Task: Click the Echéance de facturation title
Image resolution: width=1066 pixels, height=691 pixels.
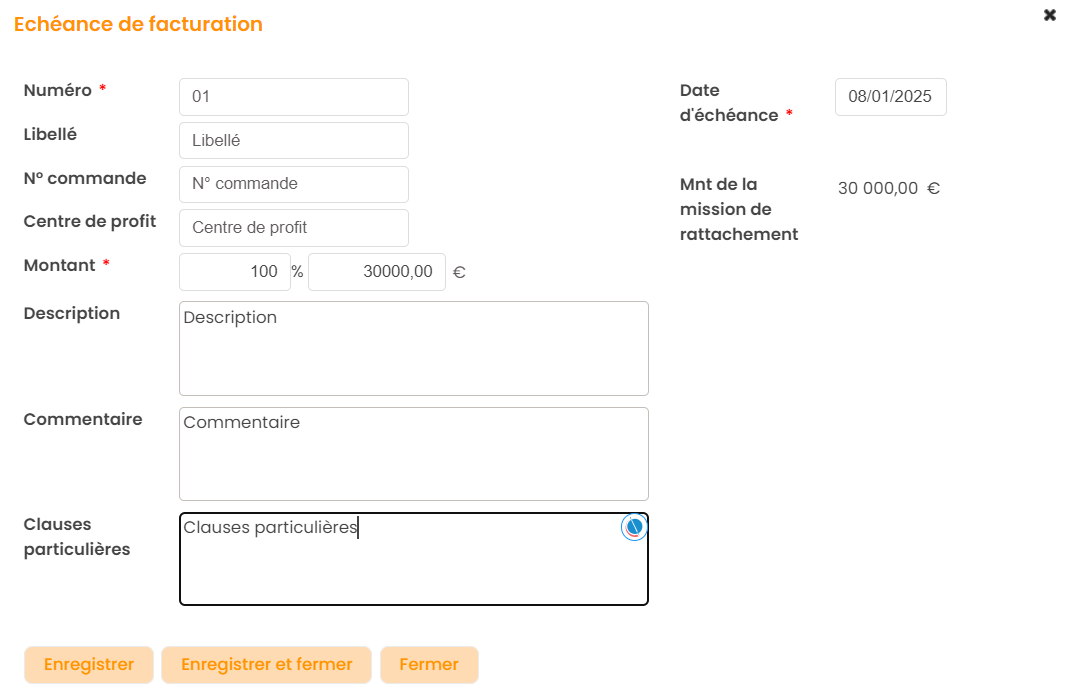Action: [x=138, y=24]
